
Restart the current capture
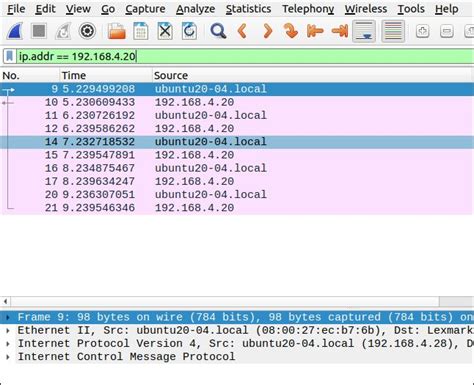63,31
